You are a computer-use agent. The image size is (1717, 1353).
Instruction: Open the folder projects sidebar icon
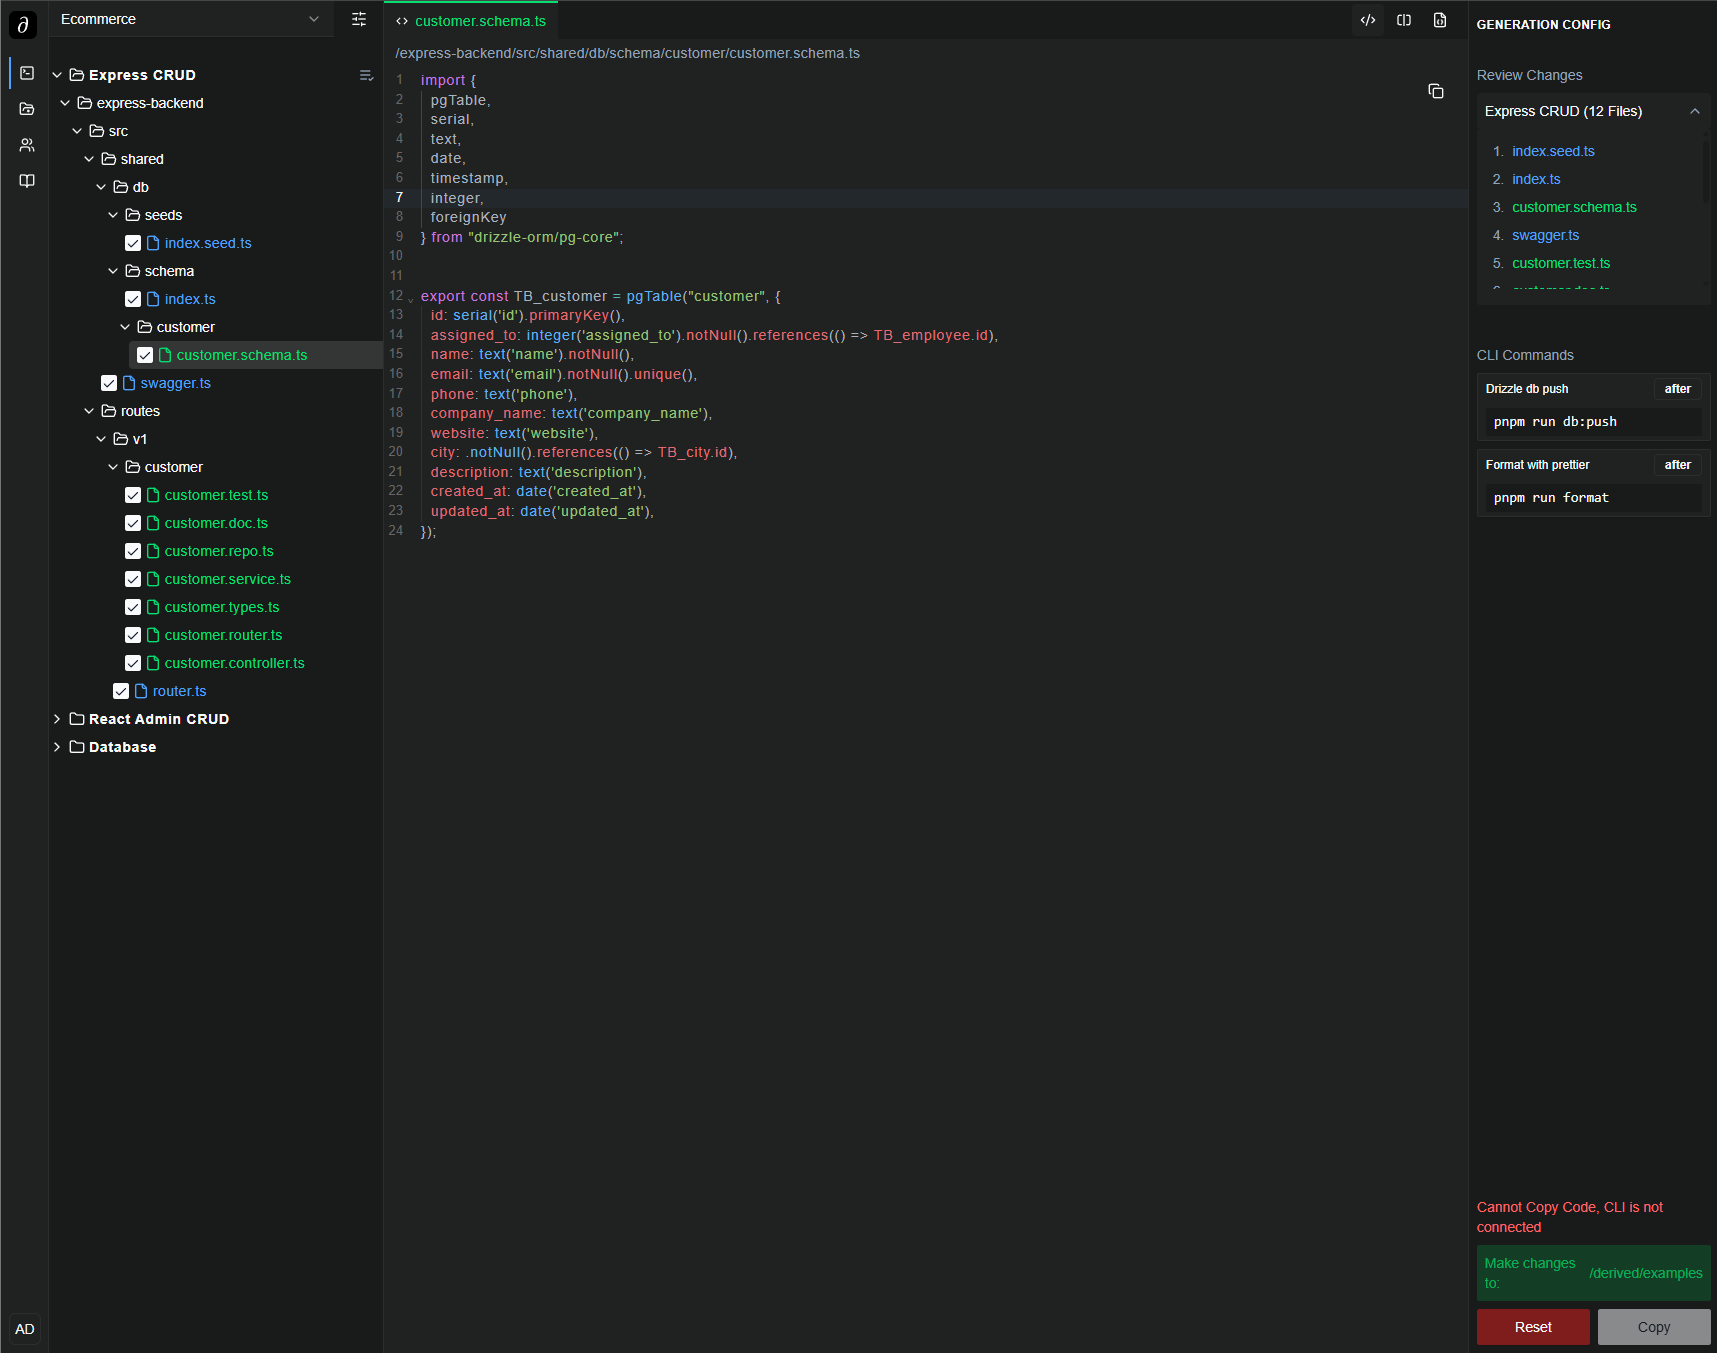27,109
